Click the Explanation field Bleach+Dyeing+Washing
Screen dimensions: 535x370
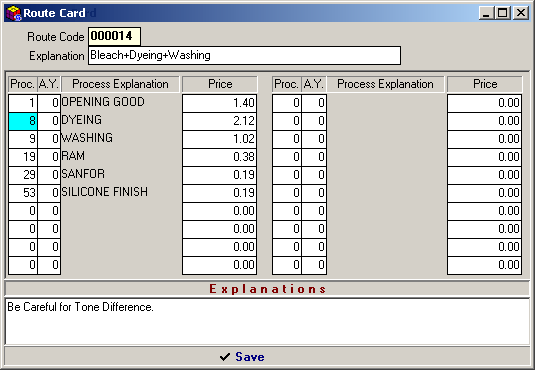point(244,55)
